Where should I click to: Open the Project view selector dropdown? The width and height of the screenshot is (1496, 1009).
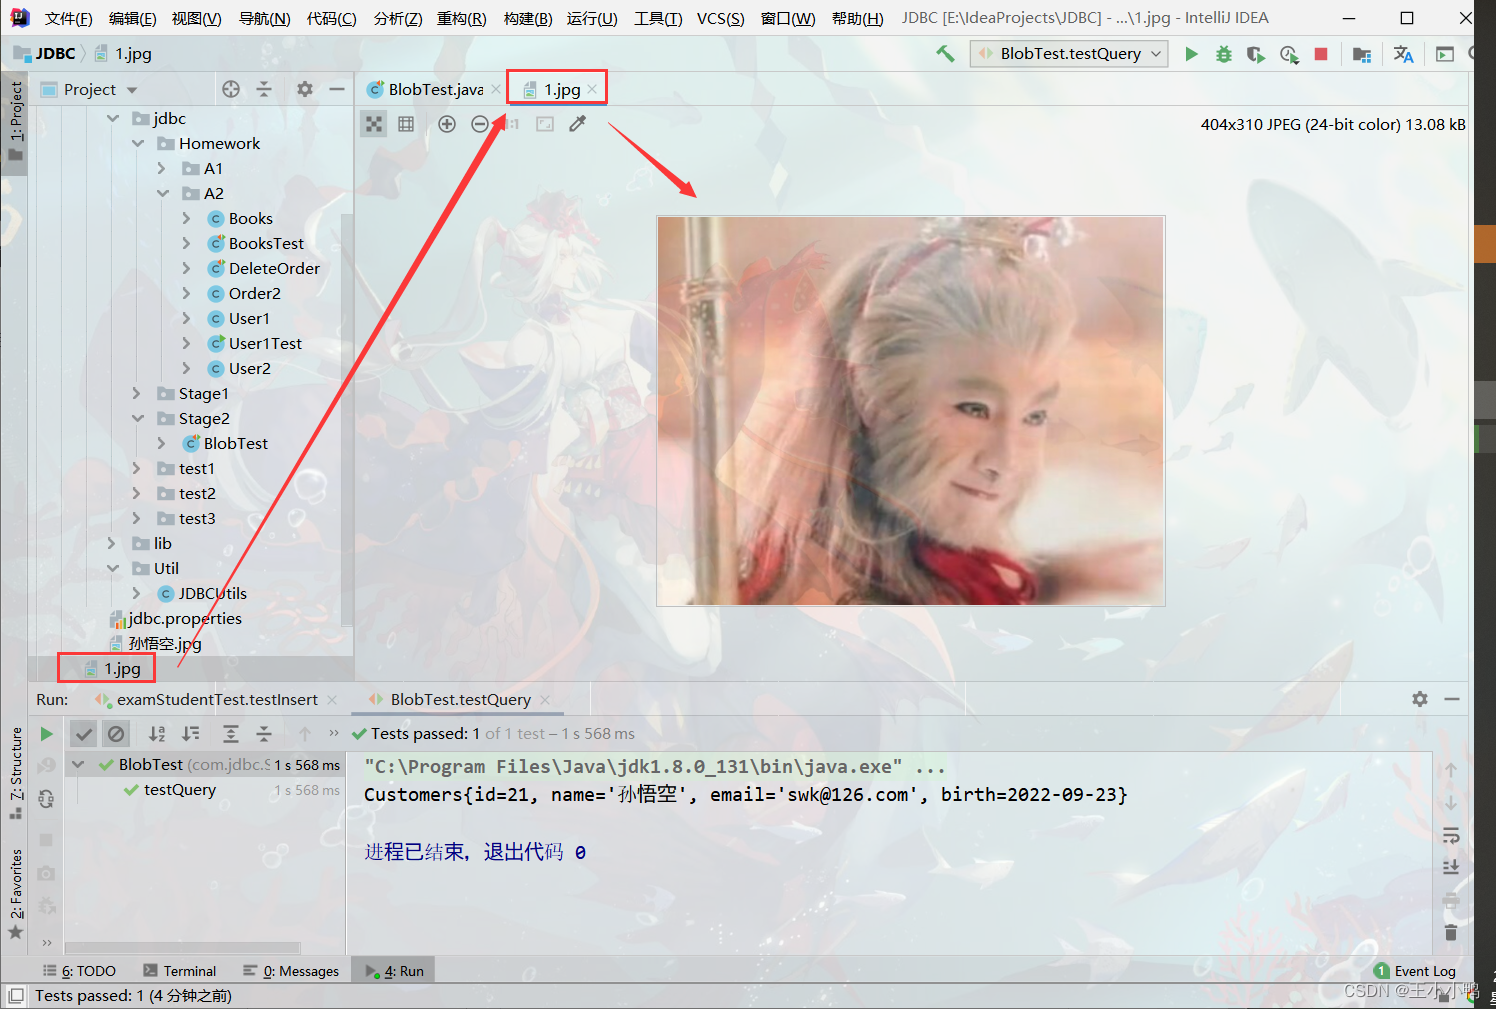tap(100, 89)
